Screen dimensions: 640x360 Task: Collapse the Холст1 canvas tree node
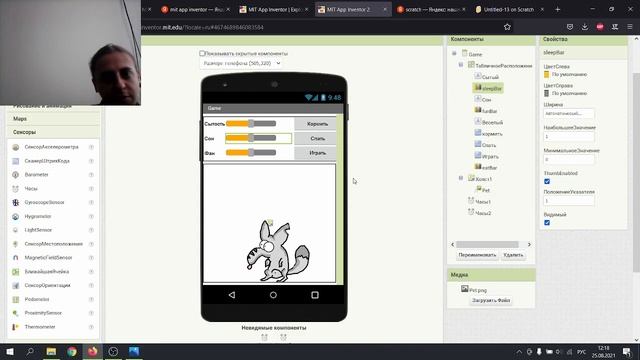pos(461,178)
